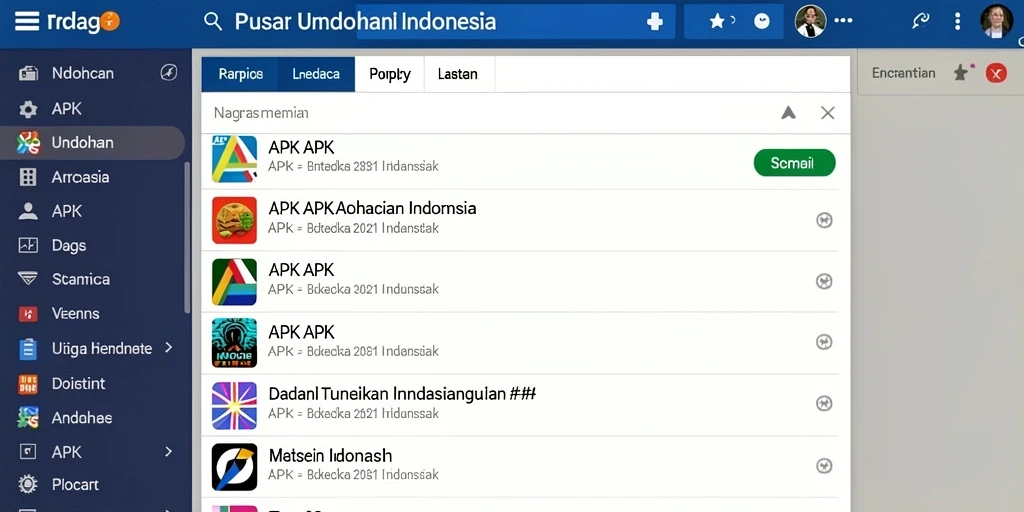Open the vertical three-dots menu
The image size is (1024, 512).
[957, 22]
